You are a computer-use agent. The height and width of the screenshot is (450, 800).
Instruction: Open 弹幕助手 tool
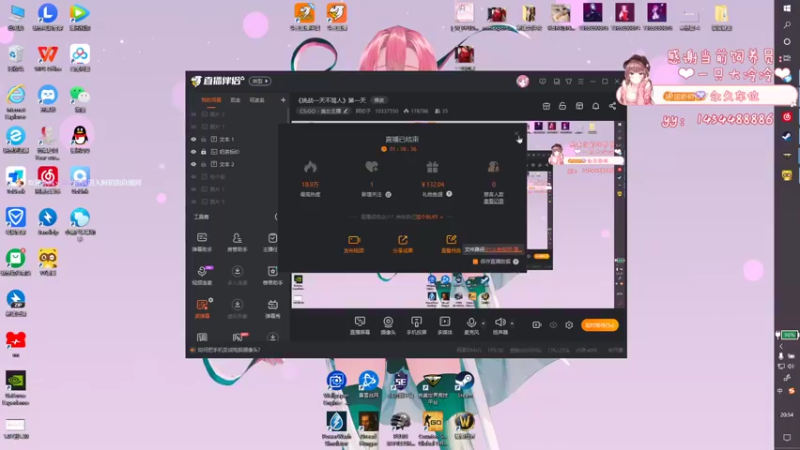(x=202, y=242)
